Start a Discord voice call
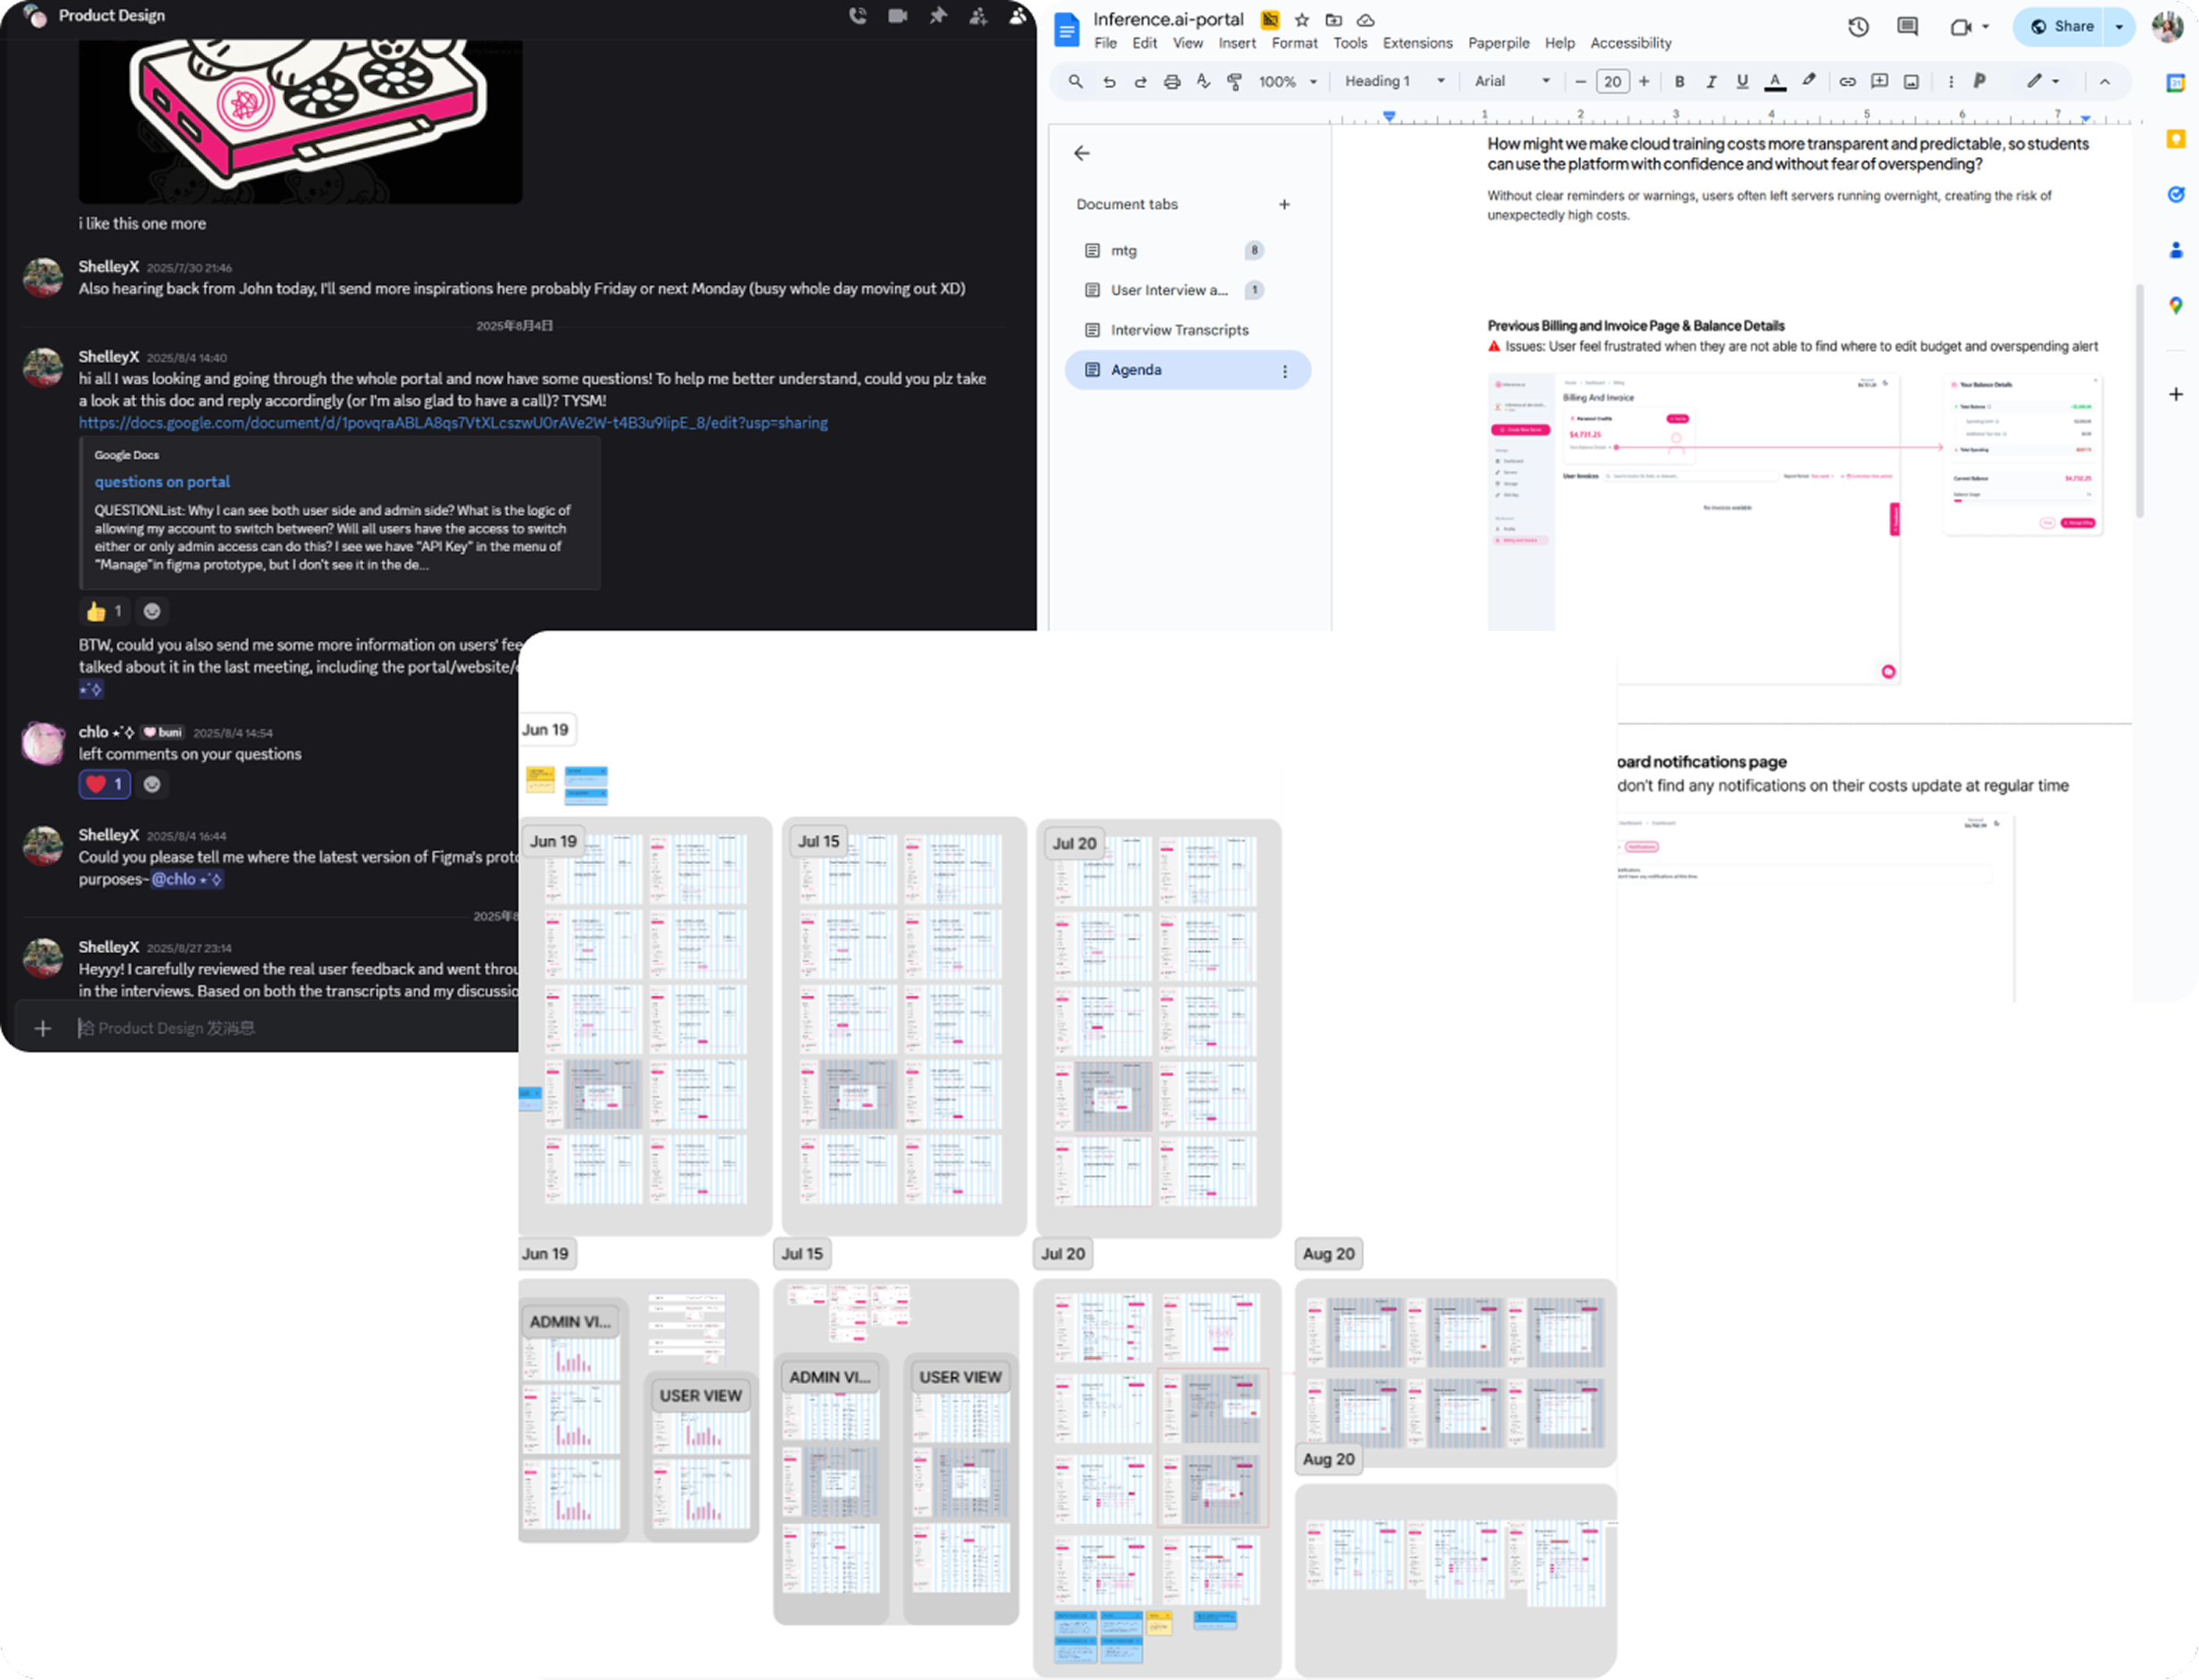Viewport: 2199px width, 1680px height. coord(857,16)
